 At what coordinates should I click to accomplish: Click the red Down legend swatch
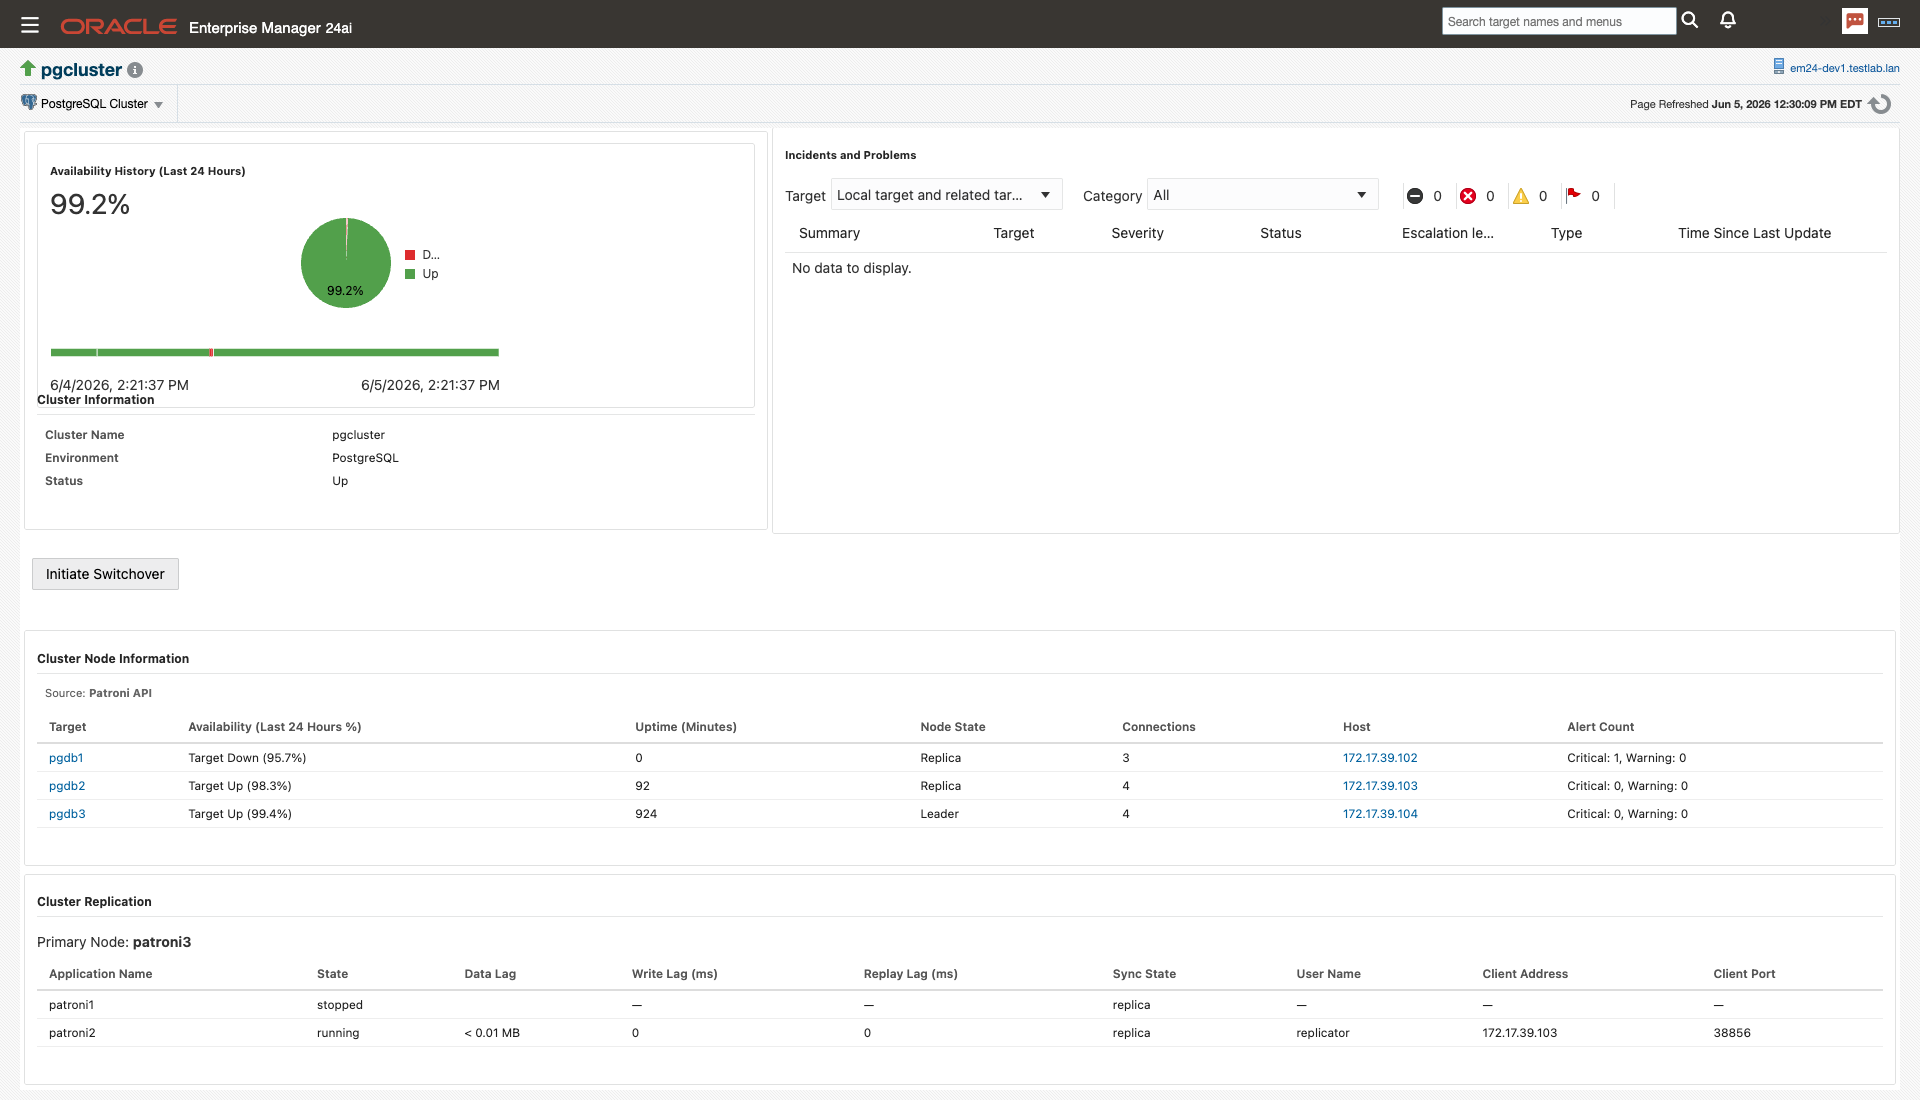[410, 255]
